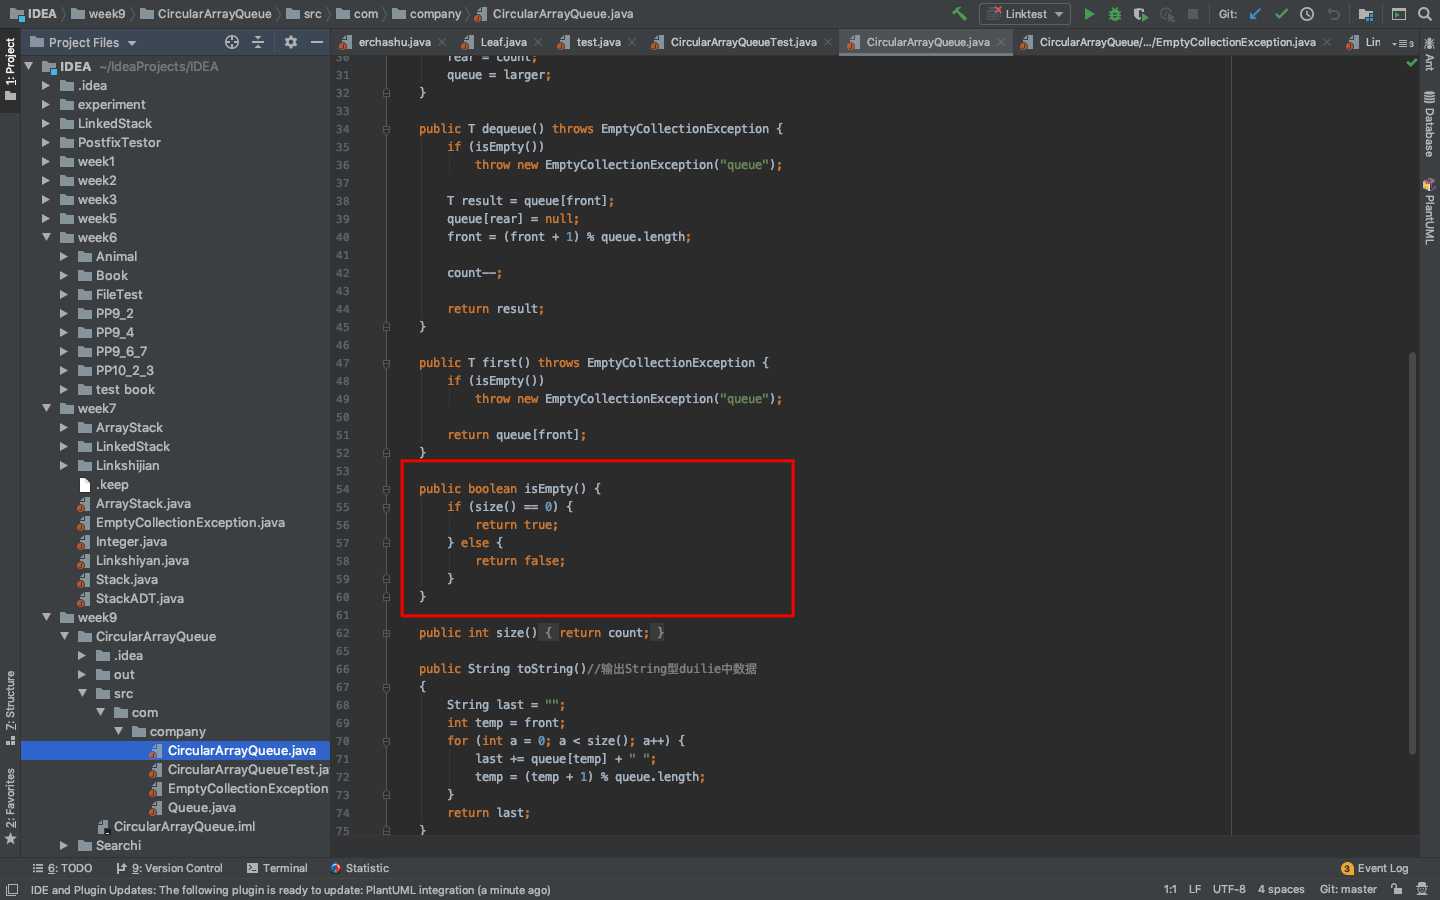
Task: Click editor vertical scrollbar
Action: pyautogui.click(x=1413, y=552)
